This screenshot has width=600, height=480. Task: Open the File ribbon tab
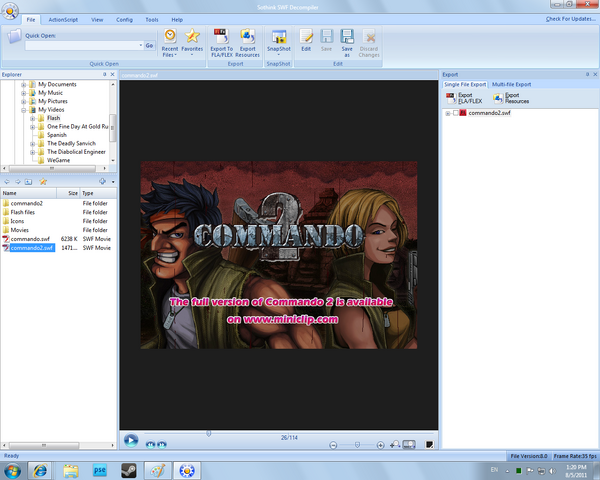[31, 20]
